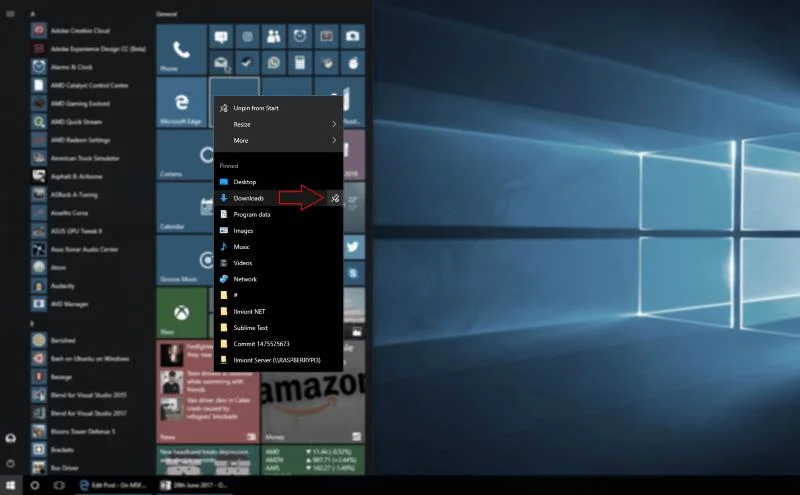The image size is (800, 495).
Task: Open the Resize submenu
Action: point(278,124)
